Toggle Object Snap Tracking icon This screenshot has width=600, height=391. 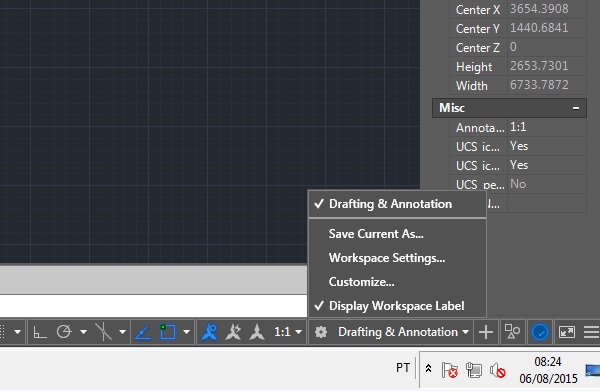(x=143, y=332)
